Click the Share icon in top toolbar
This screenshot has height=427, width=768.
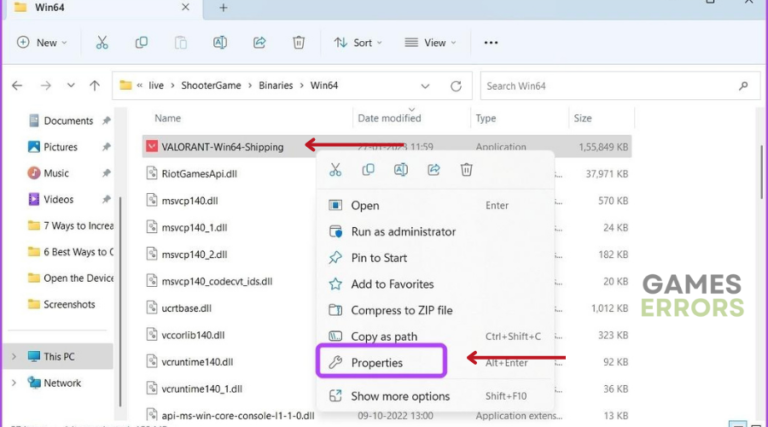point(260,43)
